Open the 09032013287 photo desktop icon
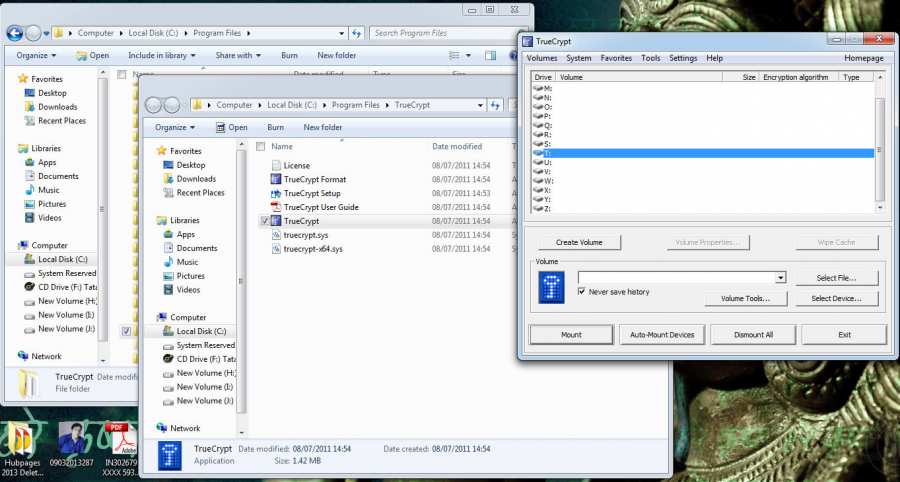Screen dimensions: 900x482 click(x=72, y=440)
